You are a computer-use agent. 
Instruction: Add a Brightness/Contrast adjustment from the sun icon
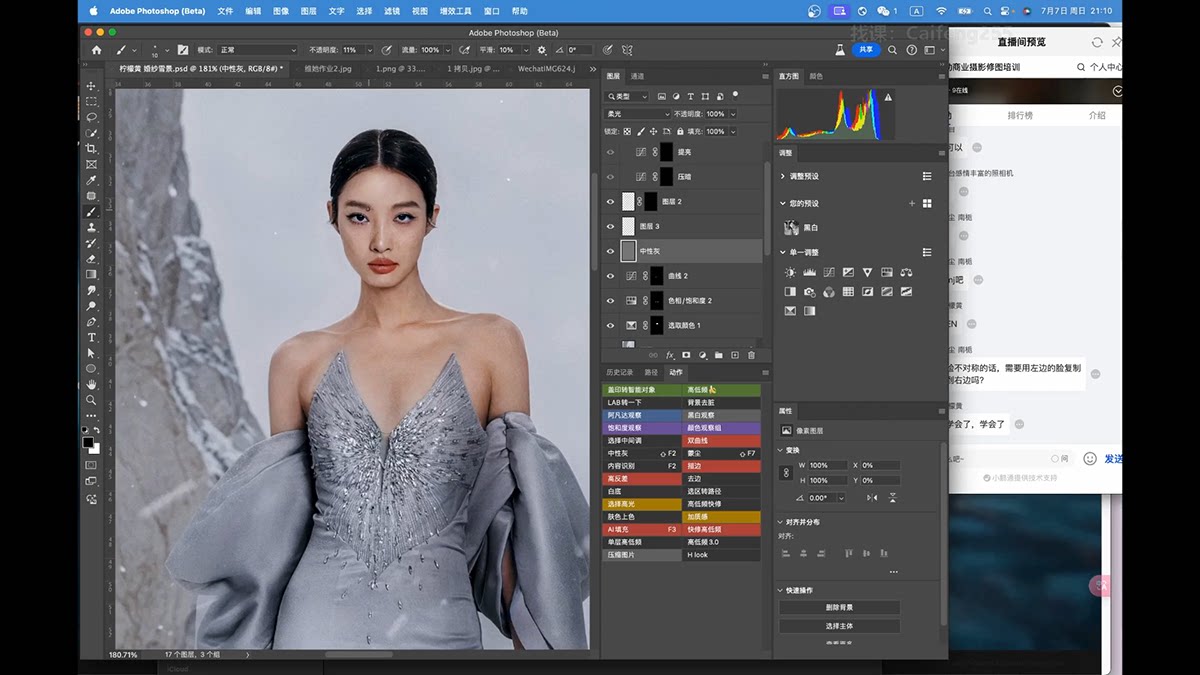pyautogui.click(x=790, y=272)
